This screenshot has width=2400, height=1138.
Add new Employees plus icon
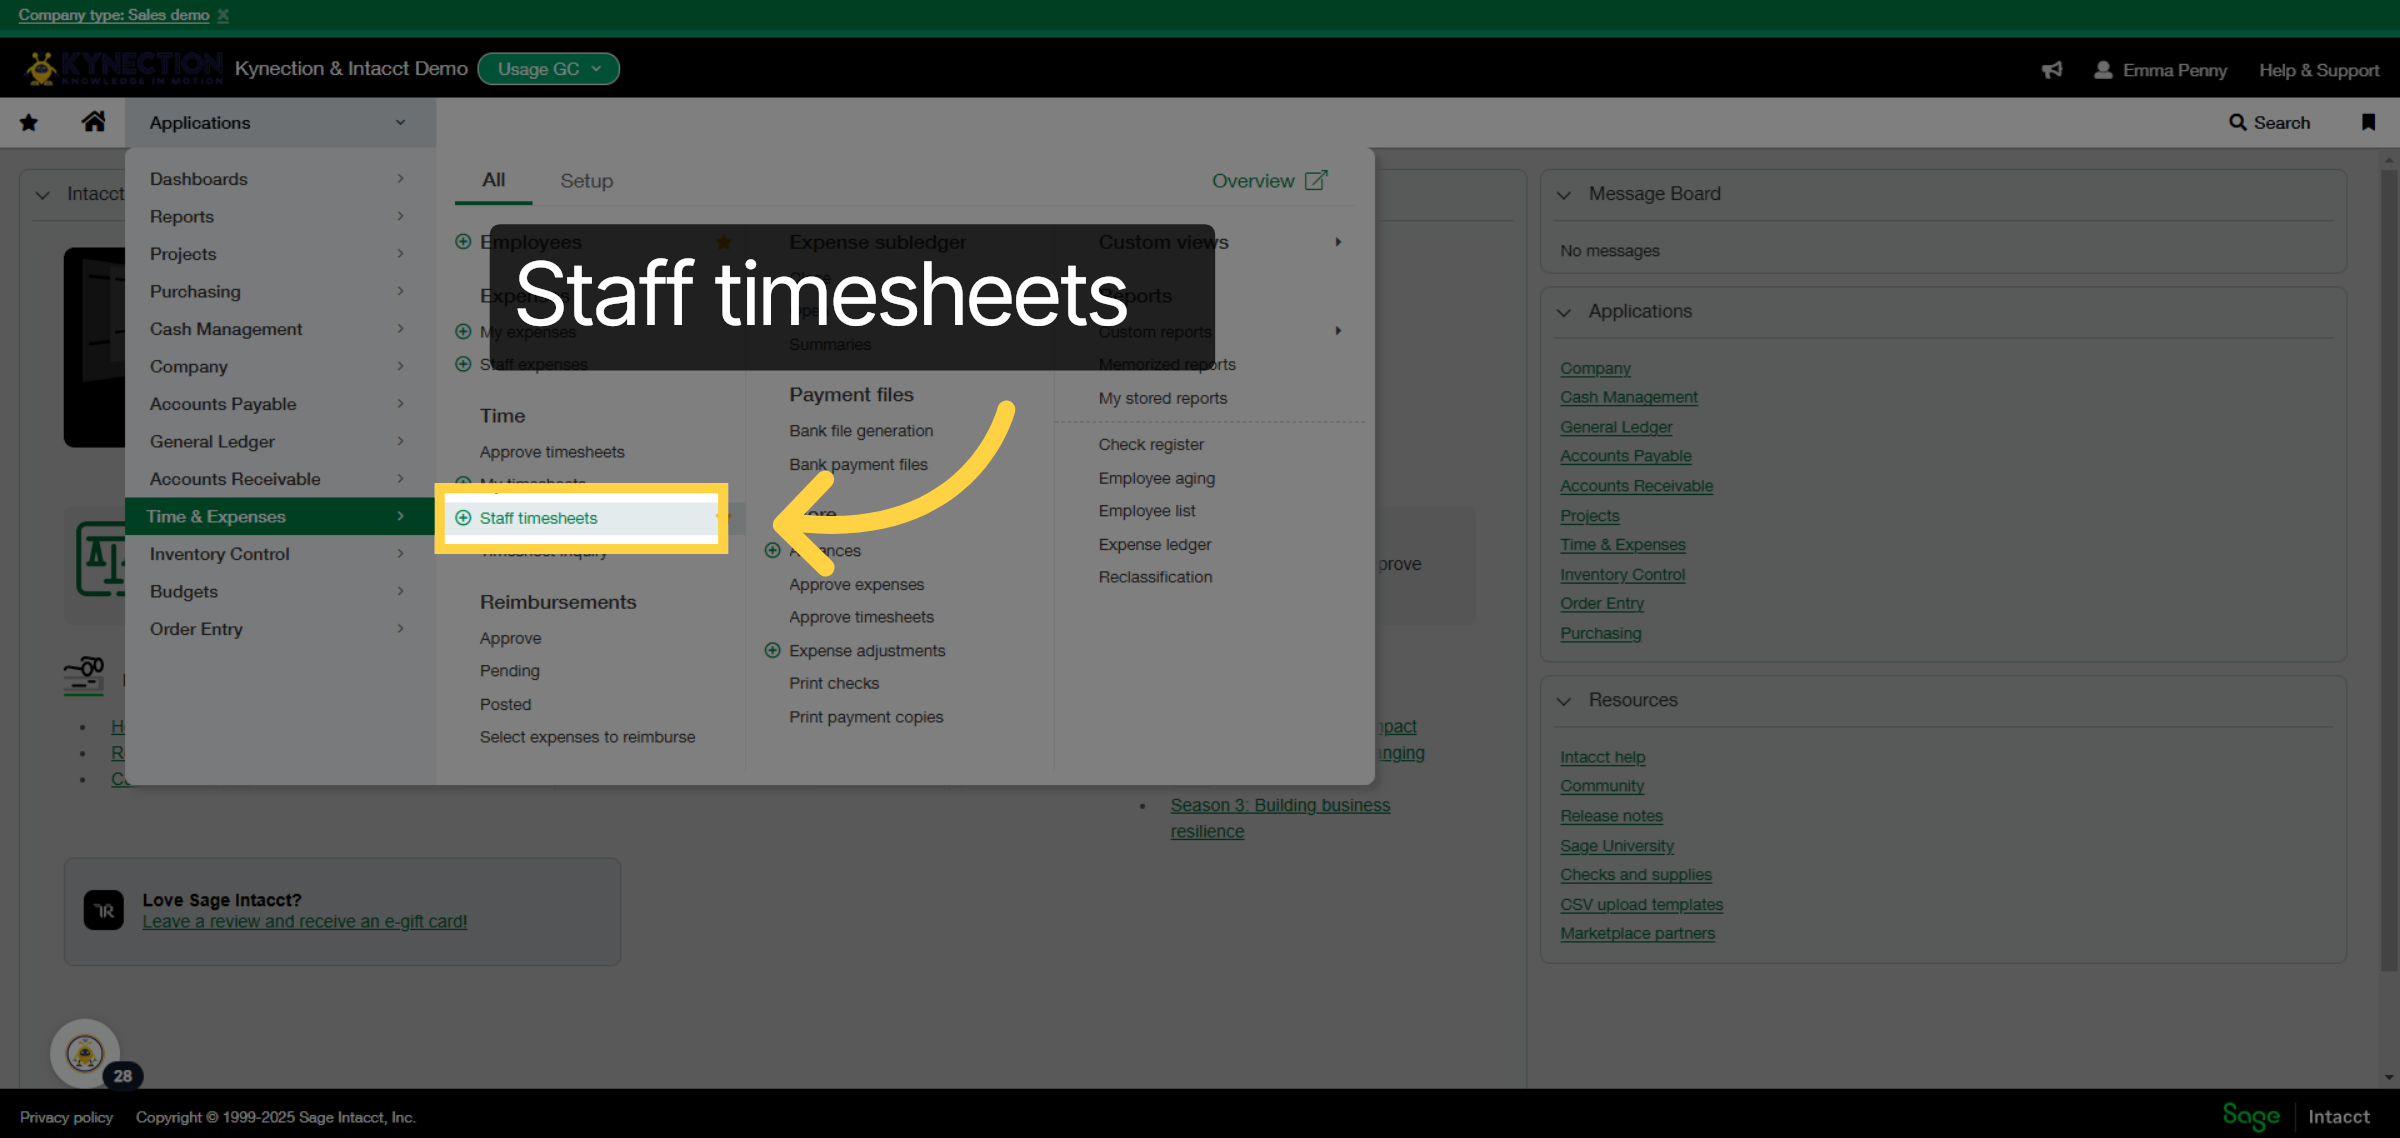click(463, 242)
